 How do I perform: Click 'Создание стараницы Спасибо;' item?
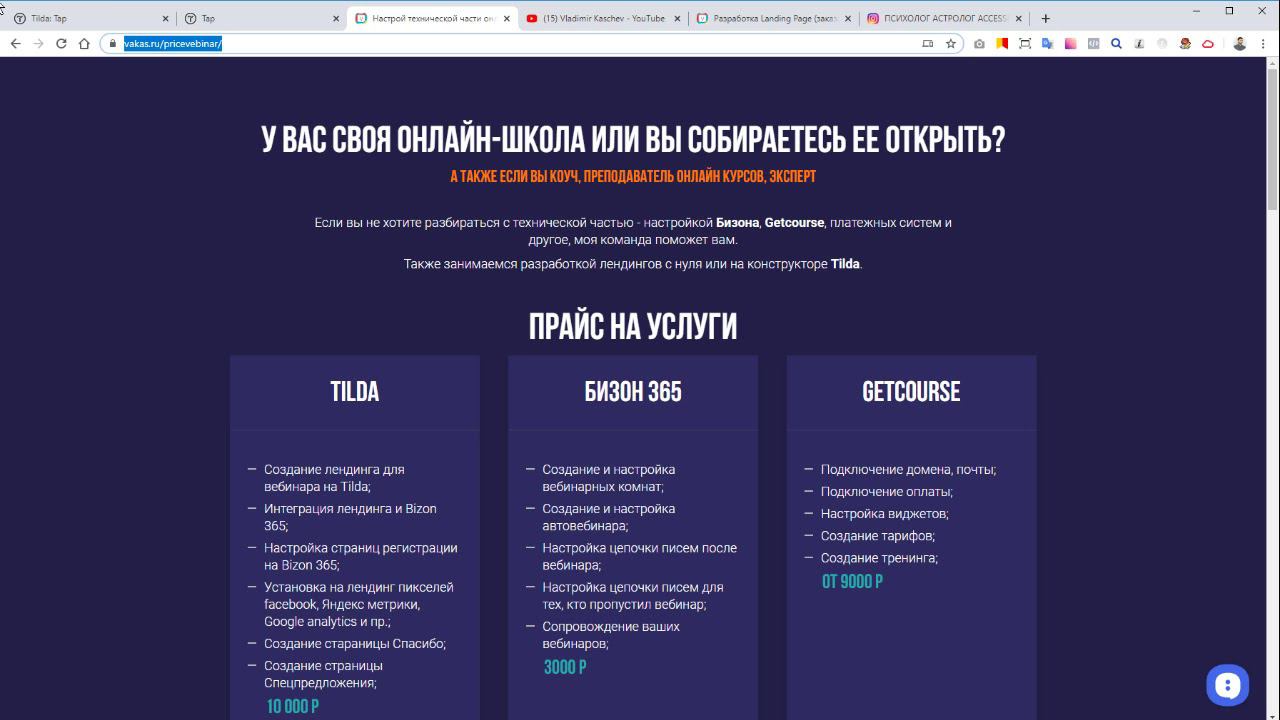click(x=355, y=644)
